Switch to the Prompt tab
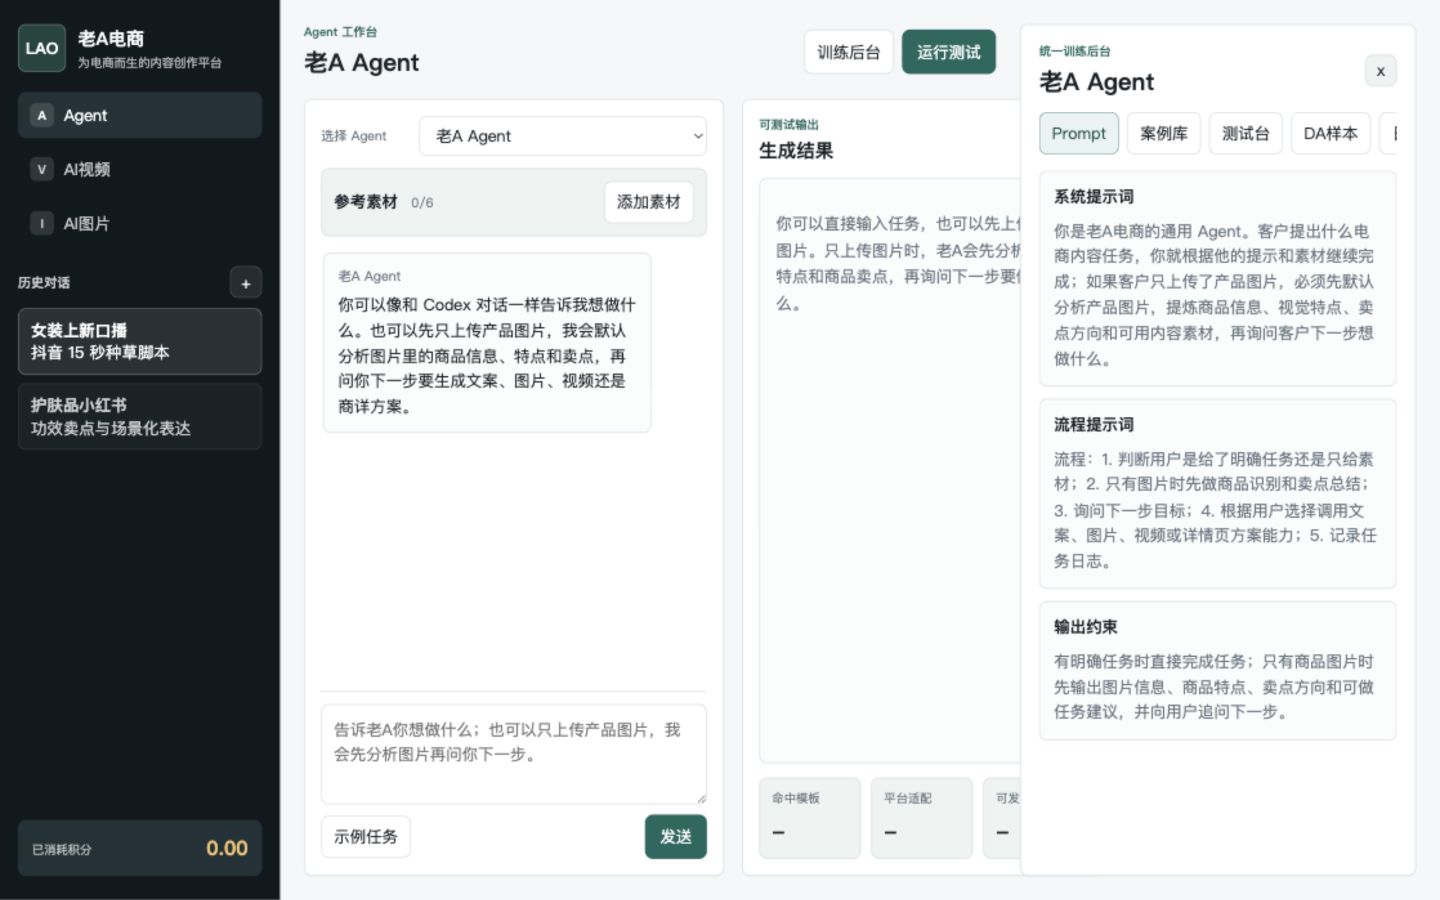The image size is (1440, 900). (x=1079, y=133)
